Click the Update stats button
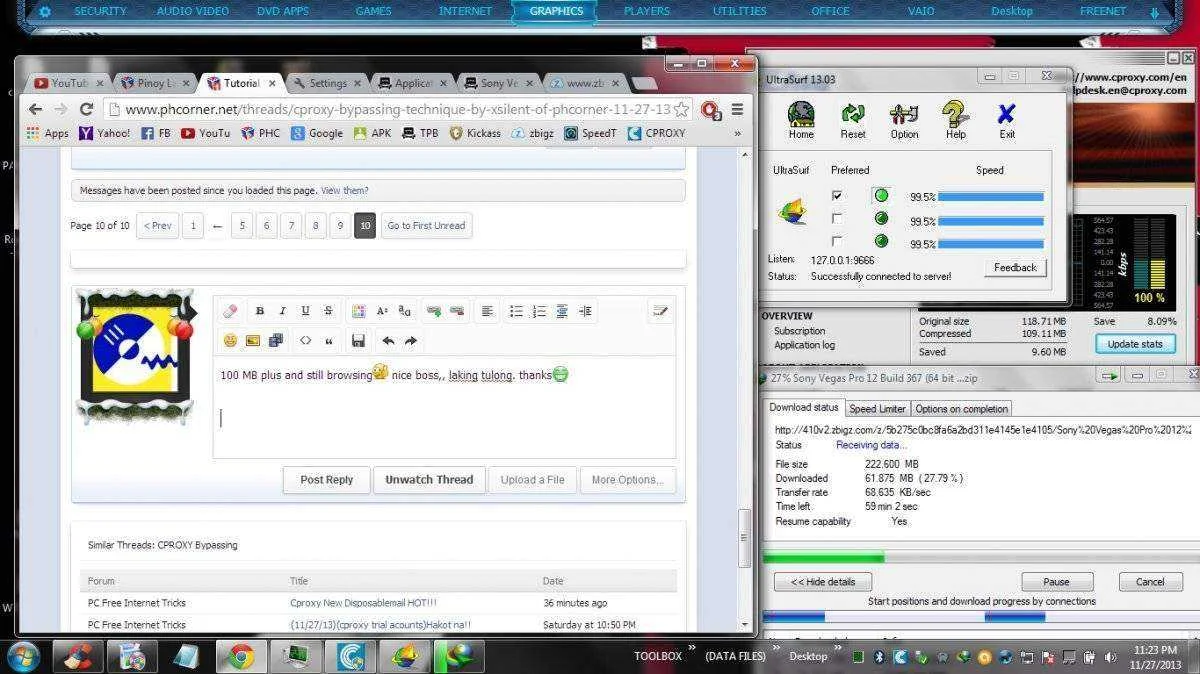The height and width of the screenshot is (674, 1200). point(1135,344)
